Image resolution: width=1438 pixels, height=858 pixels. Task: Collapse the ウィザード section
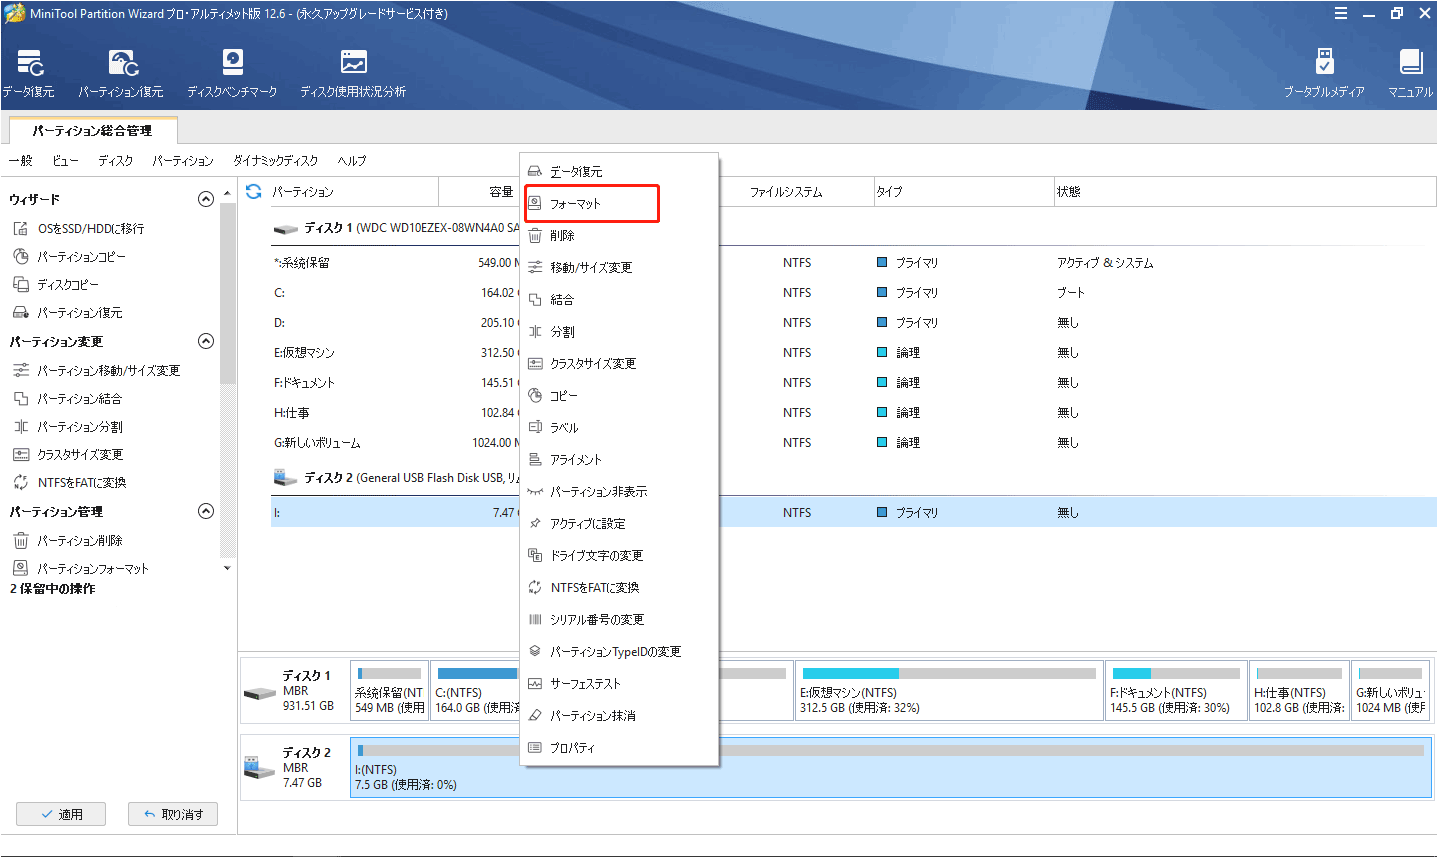[x=206, y=198]
